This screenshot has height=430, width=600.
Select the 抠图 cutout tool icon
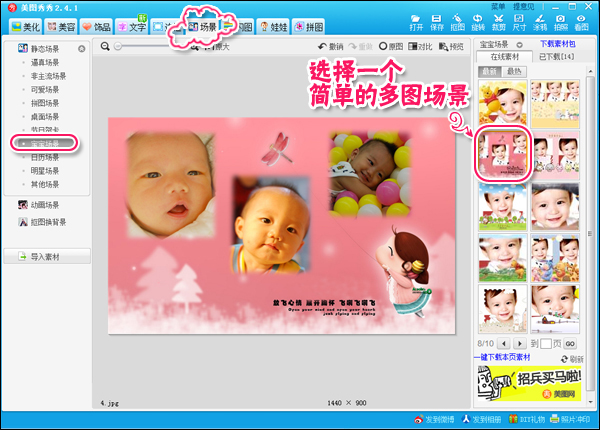[457, 23]
